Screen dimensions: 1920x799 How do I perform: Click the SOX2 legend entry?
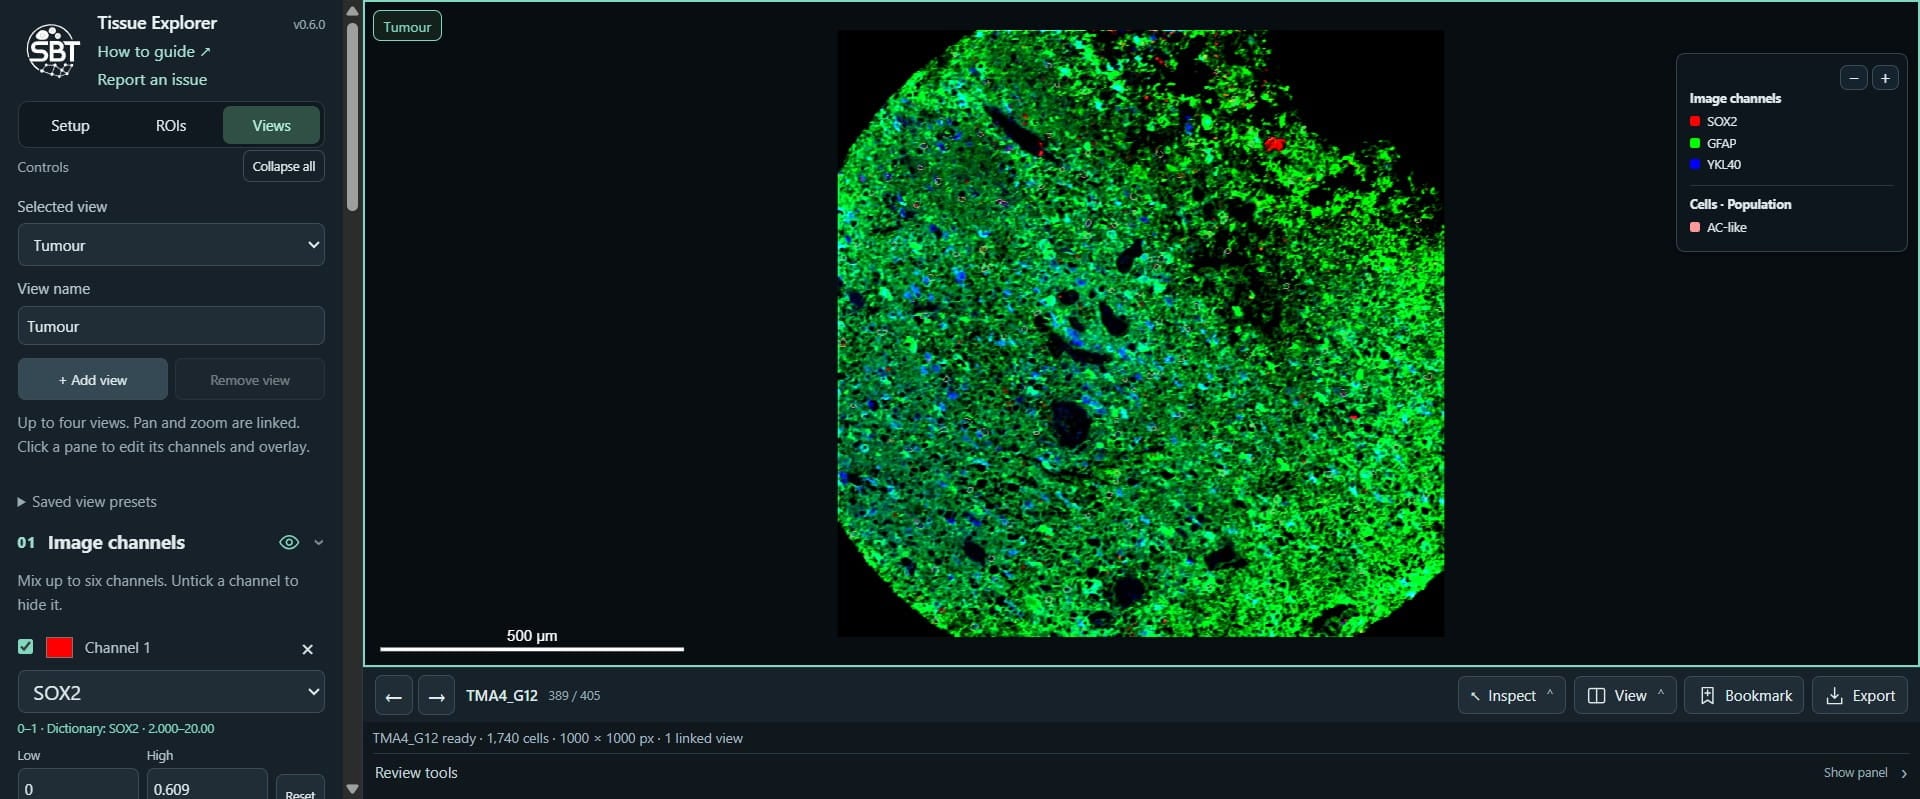point(1713,121)
